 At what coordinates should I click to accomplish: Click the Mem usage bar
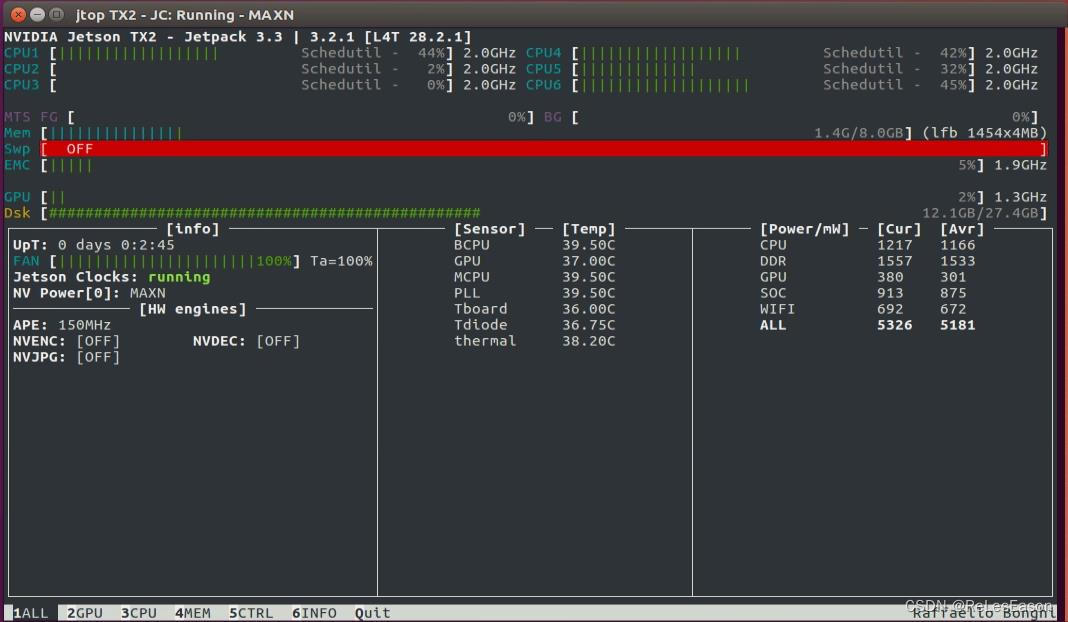[x=477, y=133]
